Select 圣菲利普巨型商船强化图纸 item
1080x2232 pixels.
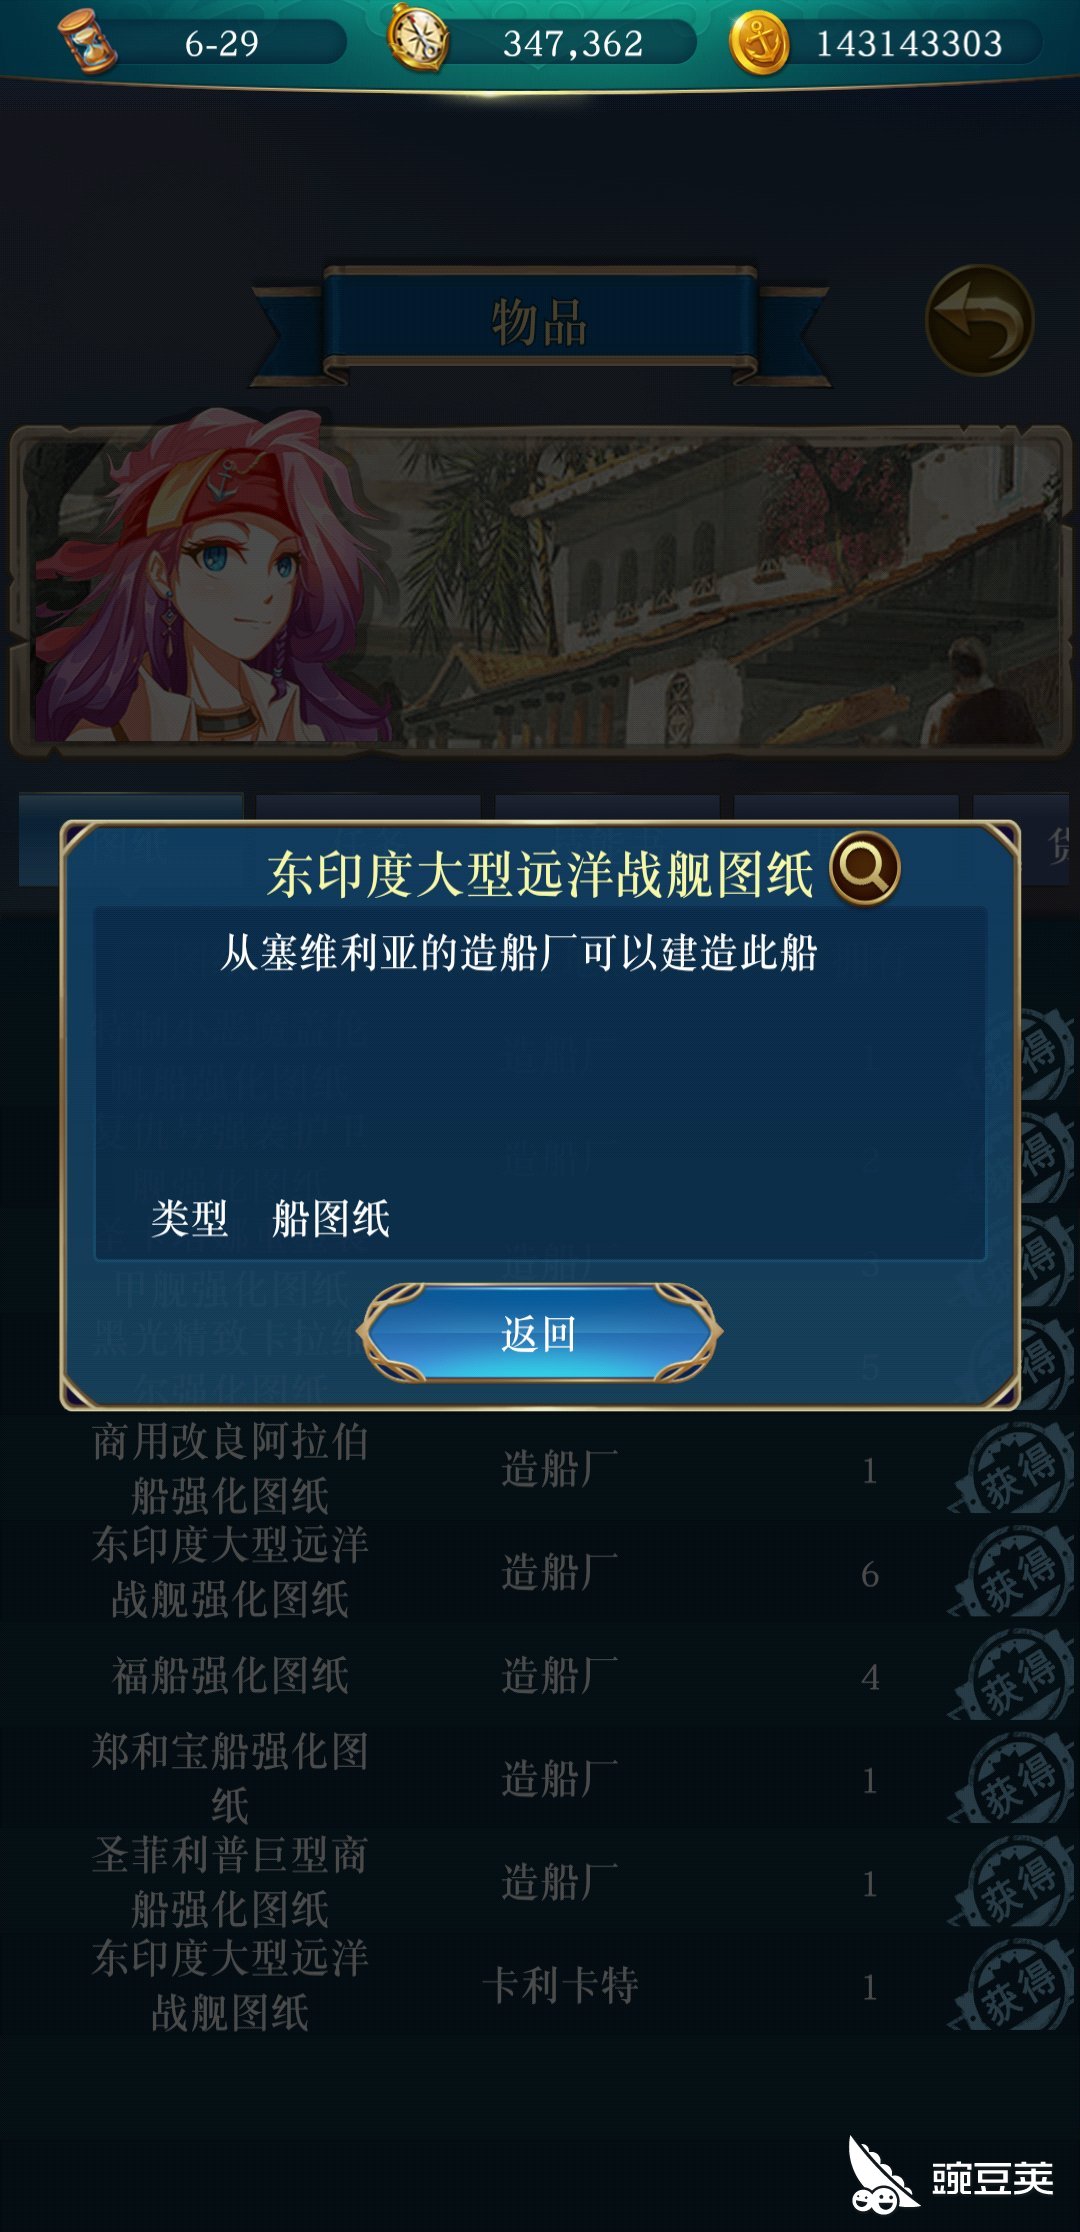click(x=540, y=1882)
